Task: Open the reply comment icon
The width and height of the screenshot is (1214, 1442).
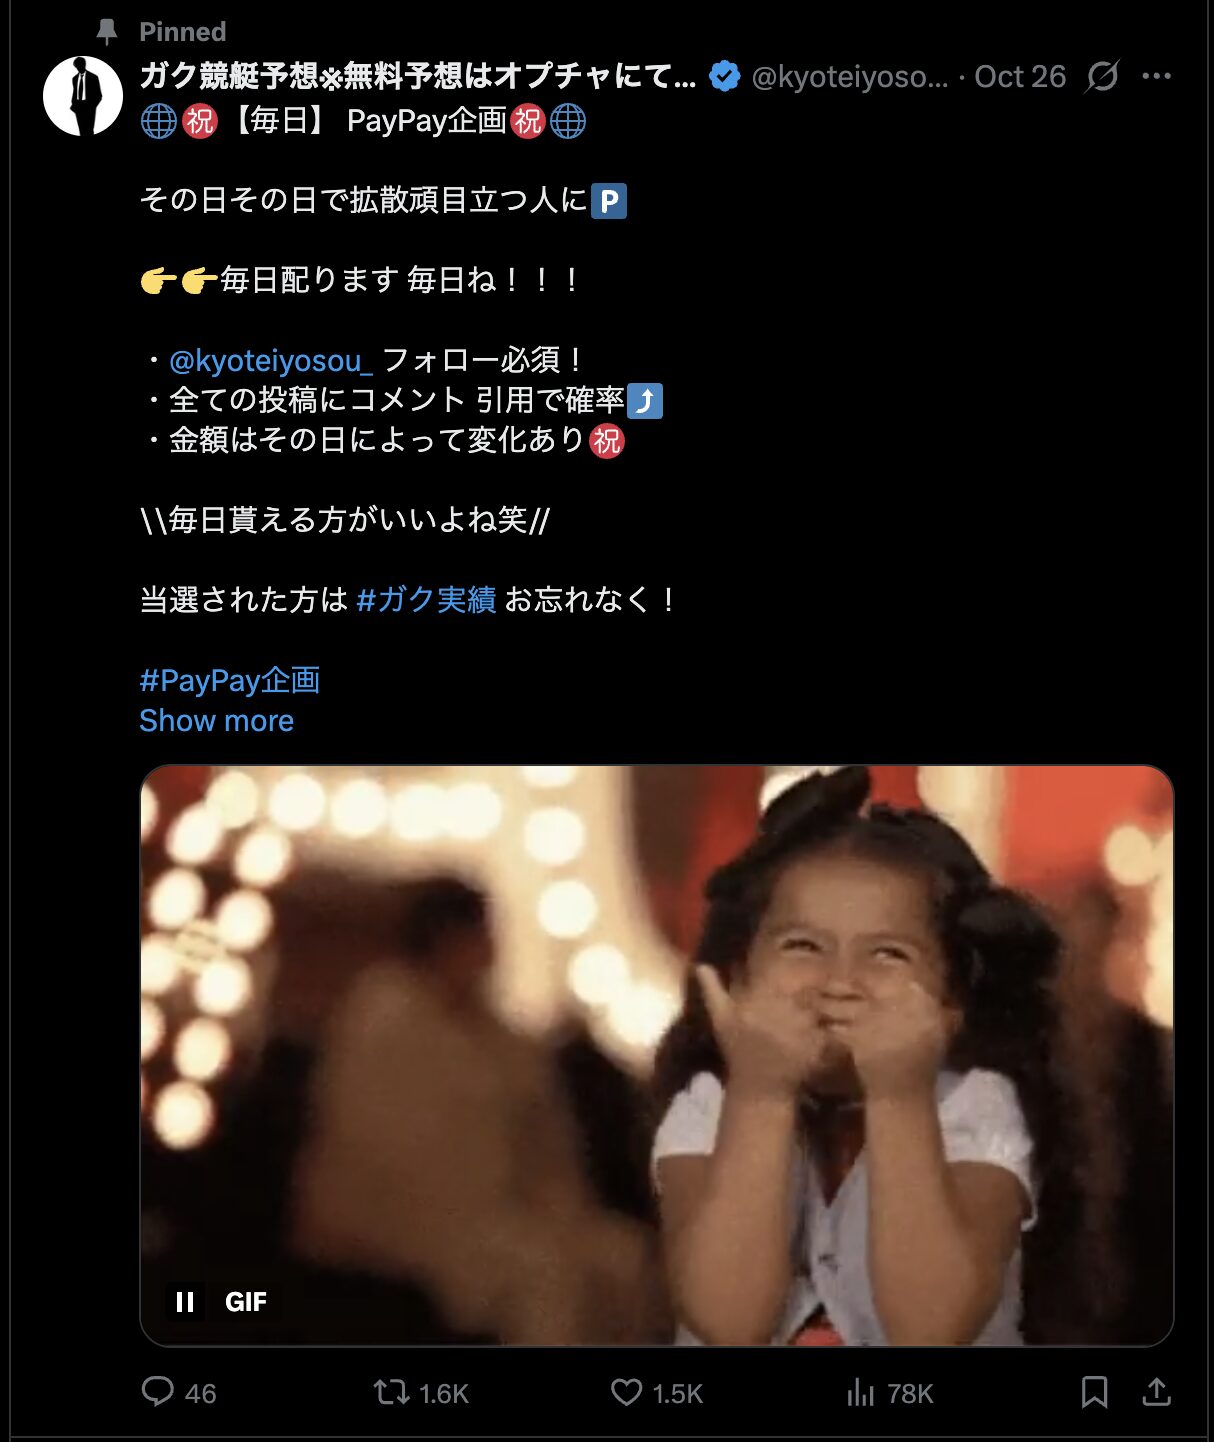Action: point(158,1392)
